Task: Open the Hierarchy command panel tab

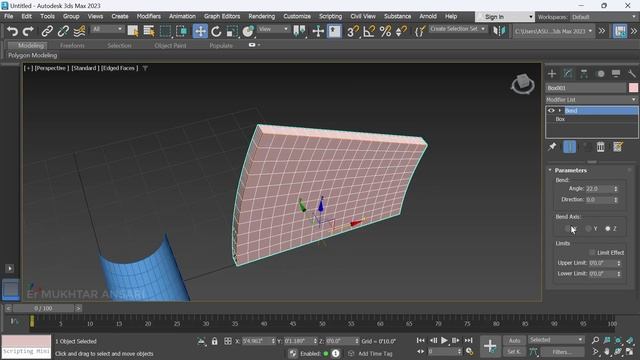Action: (584, 73)
